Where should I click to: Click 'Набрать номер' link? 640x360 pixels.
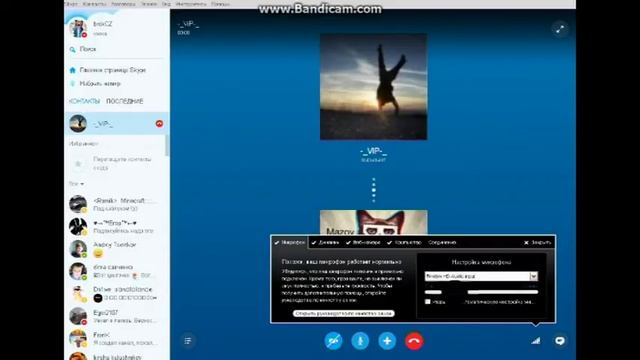(100, 84)
